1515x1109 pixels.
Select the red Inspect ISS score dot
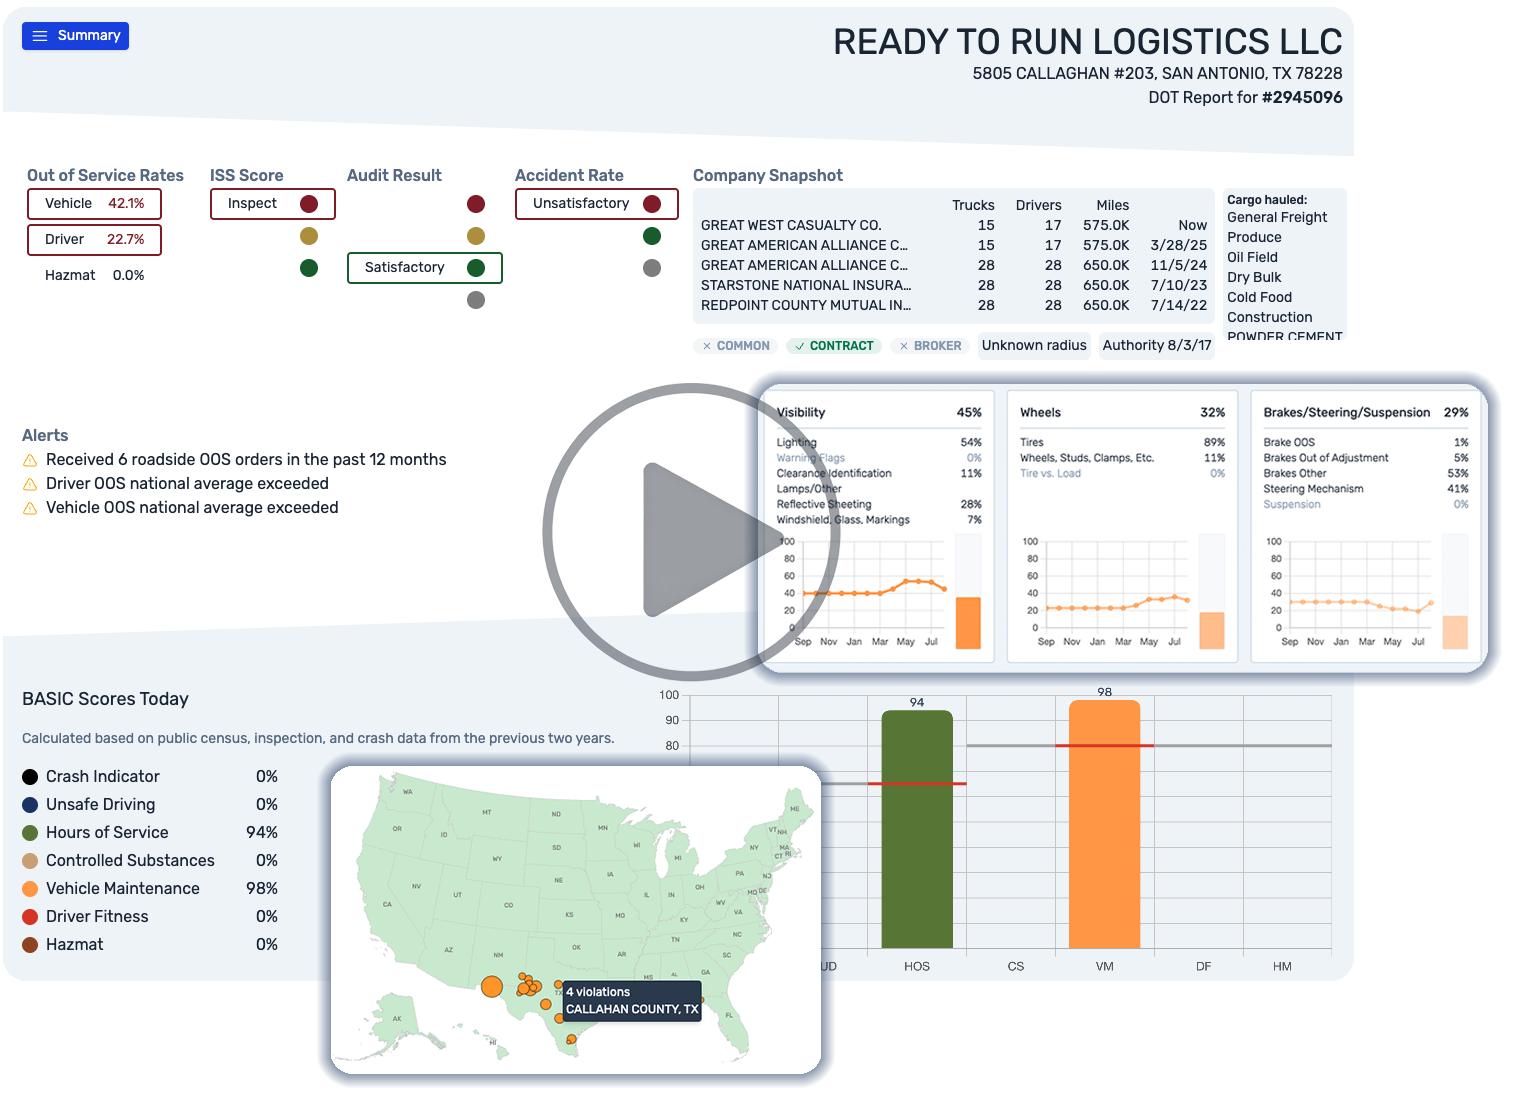pos(309,204)
